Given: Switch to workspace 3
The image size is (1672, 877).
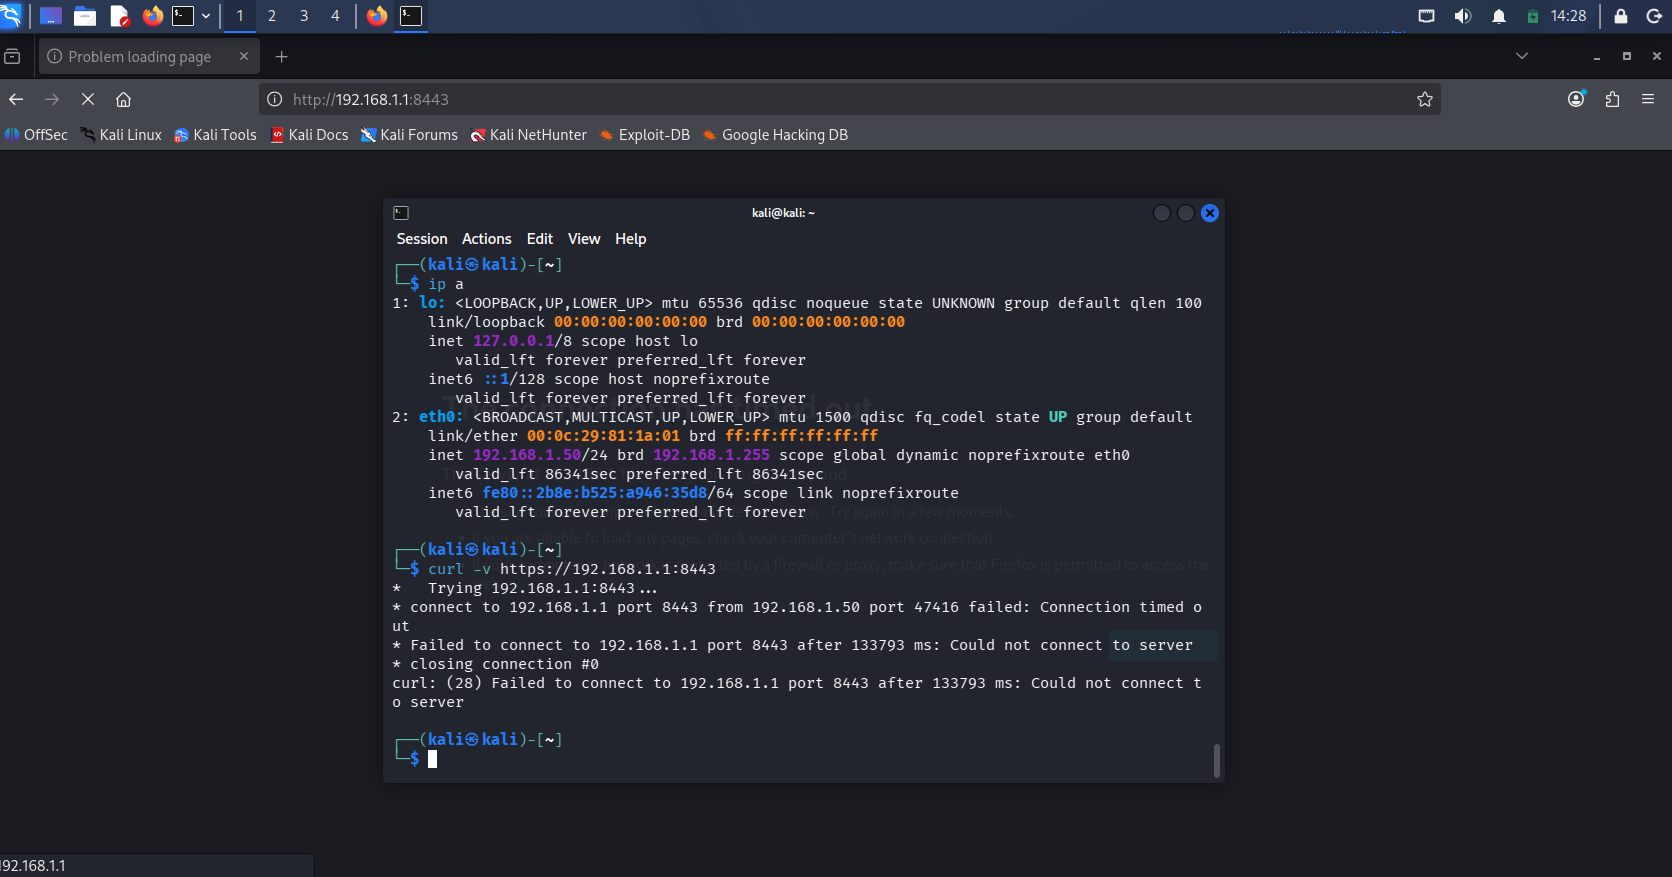Looking at the screenshot, I should 304,16.
